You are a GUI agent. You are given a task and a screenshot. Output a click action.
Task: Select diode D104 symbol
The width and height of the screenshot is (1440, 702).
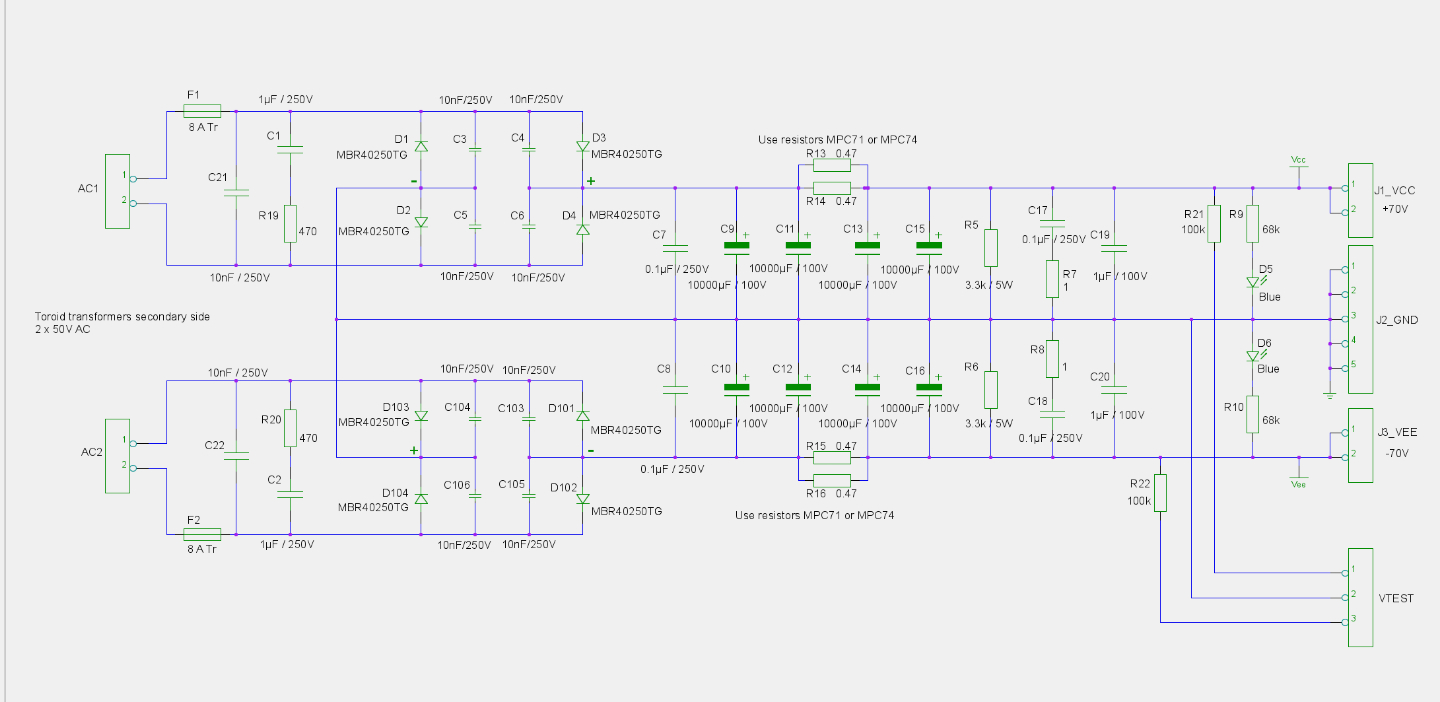tap(421, 498)
